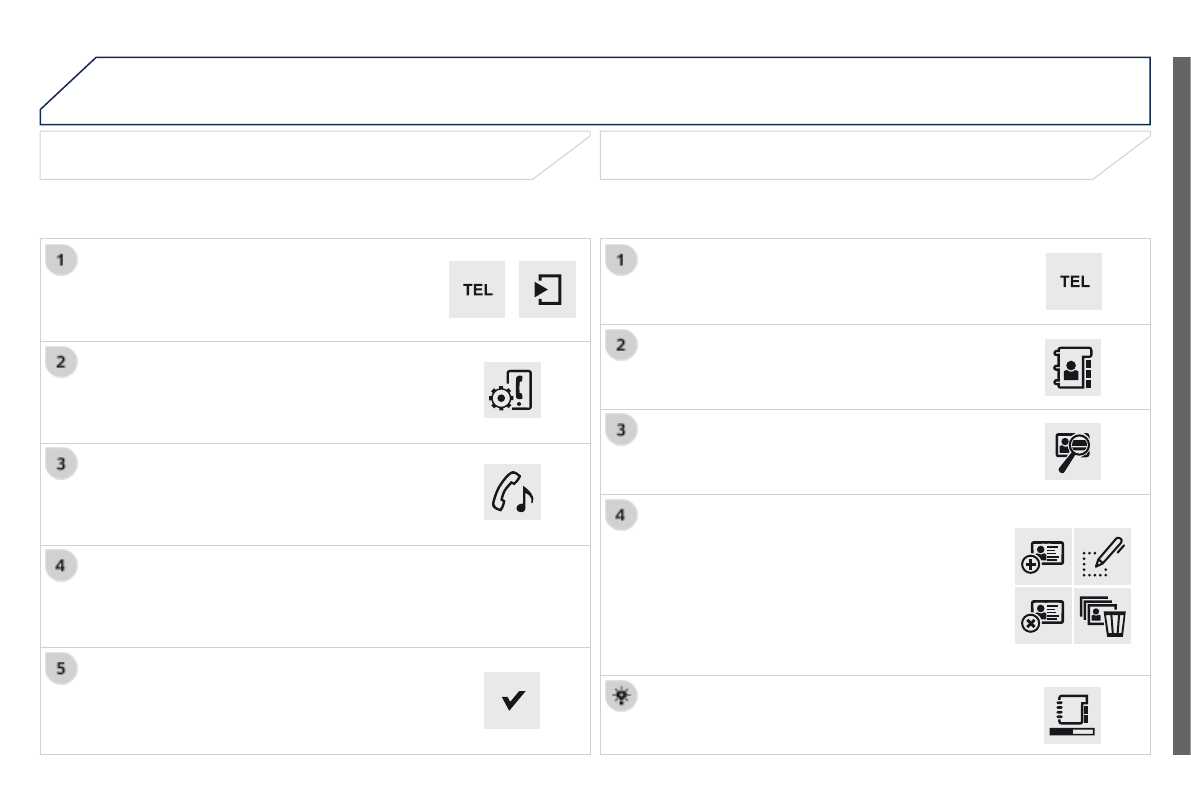The width and height of the screenshot is (1191, 794).
Task: Open the secondary page arrow icon
Action: (x=547, y=290)
